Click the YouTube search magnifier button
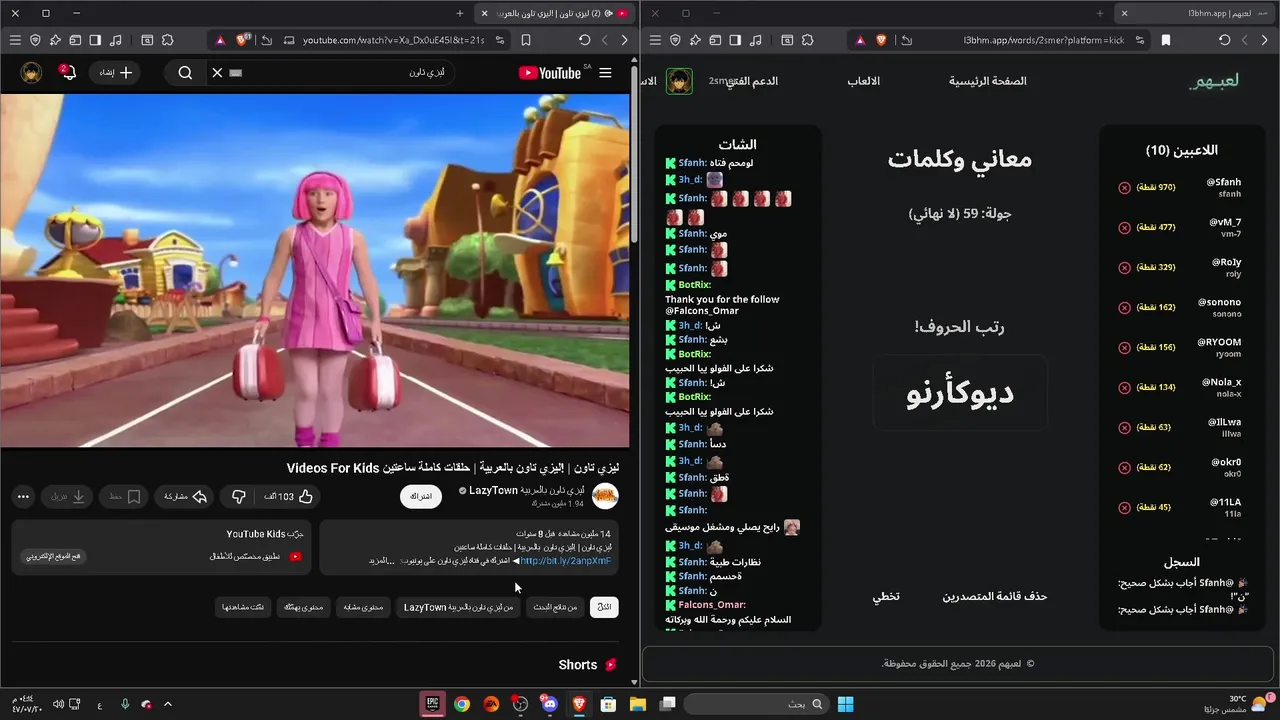Image resolution: width=1280 pixels, height=720 pixels. coord(185,73)
